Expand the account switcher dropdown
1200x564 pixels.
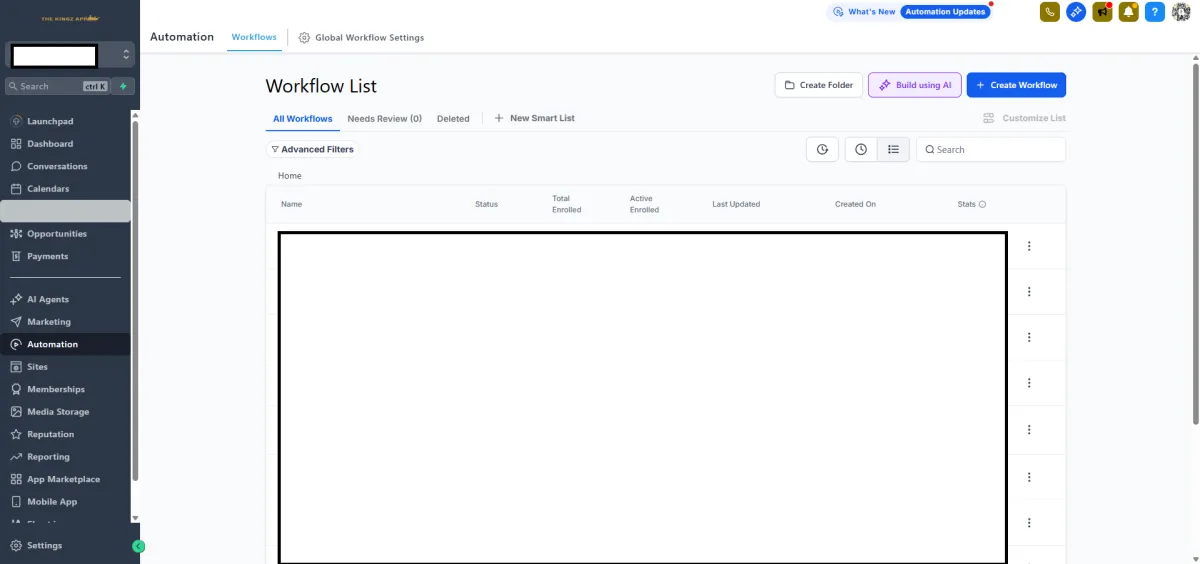[69, 55]
